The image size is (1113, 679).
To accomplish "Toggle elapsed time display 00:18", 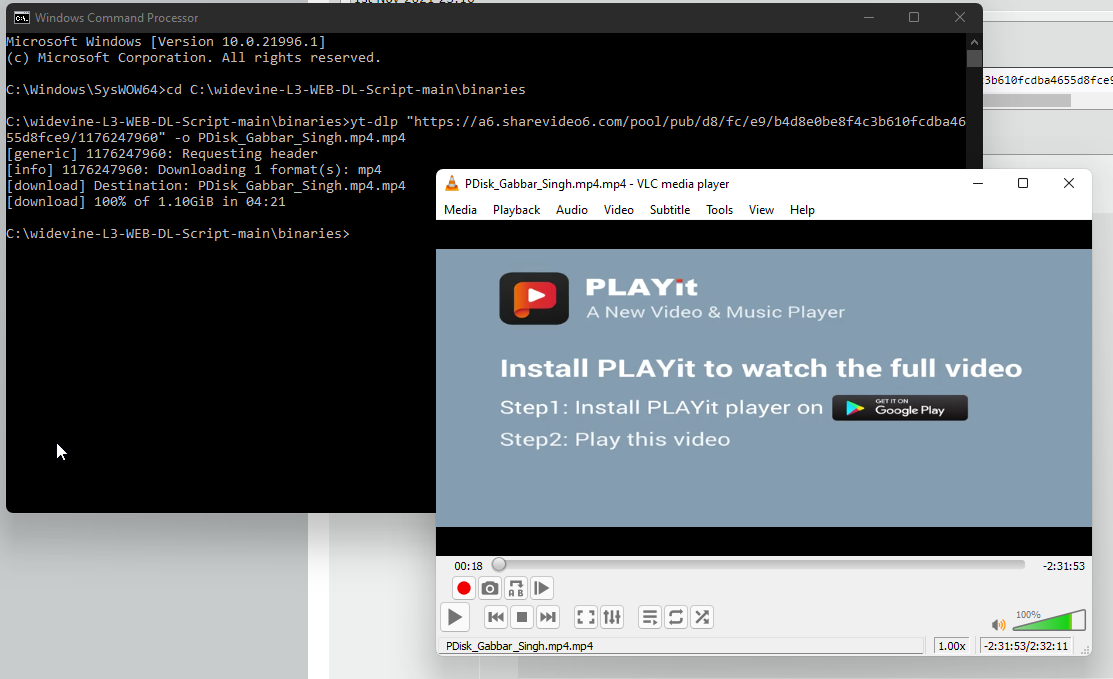I will pos(468,566).
